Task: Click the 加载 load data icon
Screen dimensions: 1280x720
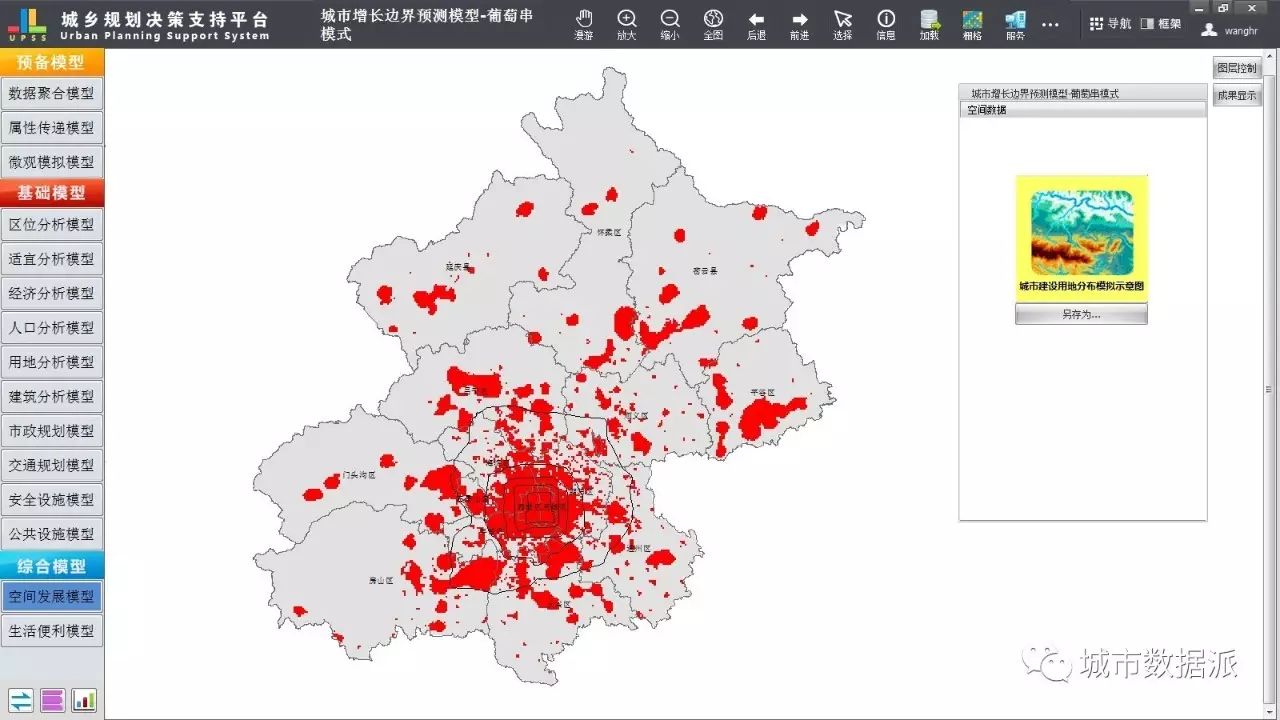Action: pyautogui.click(x=929, y=25)
